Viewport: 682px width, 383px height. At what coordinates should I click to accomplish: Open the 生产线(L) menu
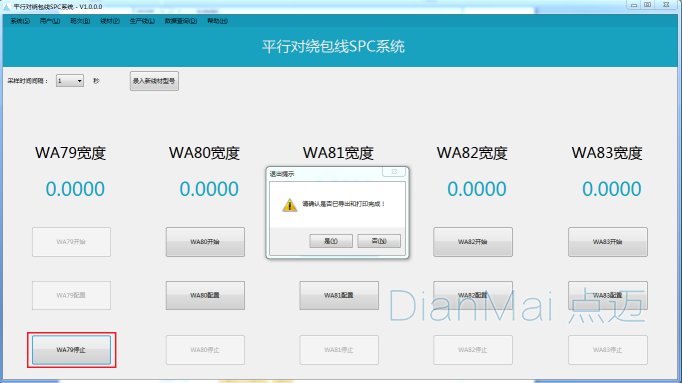click(142, 21)
